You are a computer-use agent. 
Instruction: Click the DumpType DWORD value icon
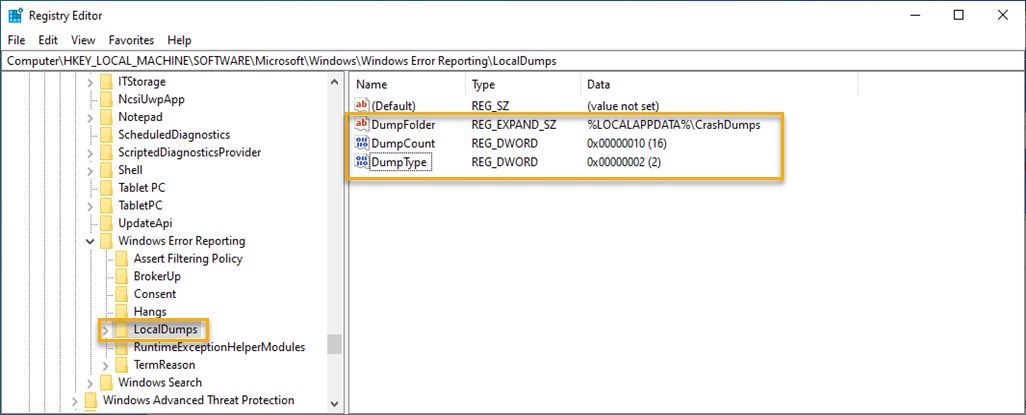coord(362,162)
